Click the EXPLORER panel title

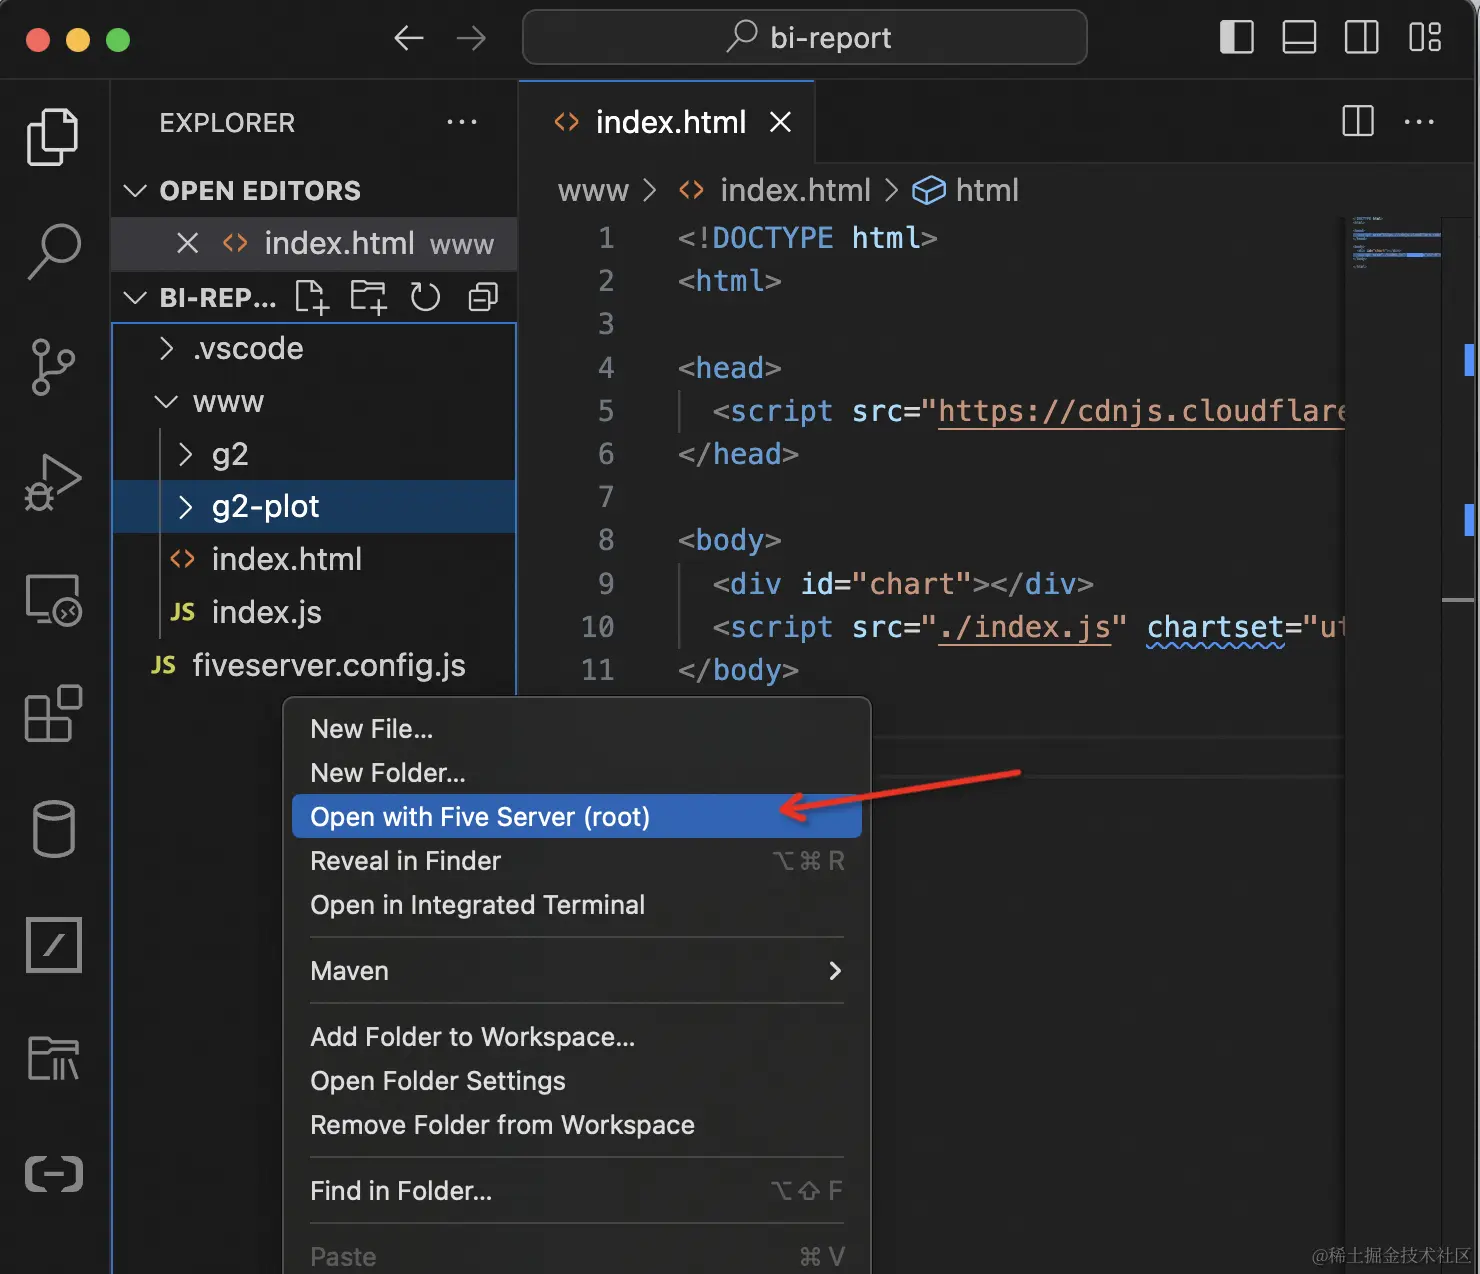coord(227,122)
